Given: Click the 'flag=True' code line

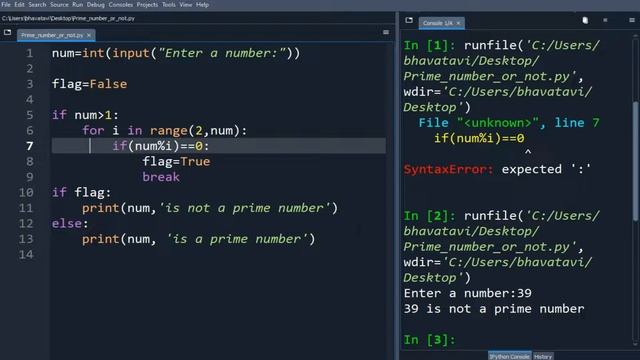Looking at the screenshot, I should point(176,162).
